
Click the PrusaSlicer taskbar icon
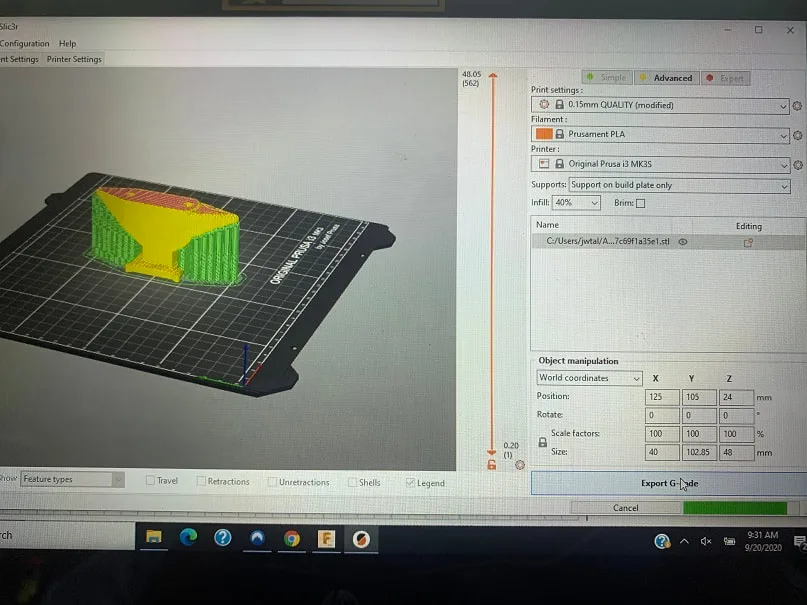coord(361,540)
